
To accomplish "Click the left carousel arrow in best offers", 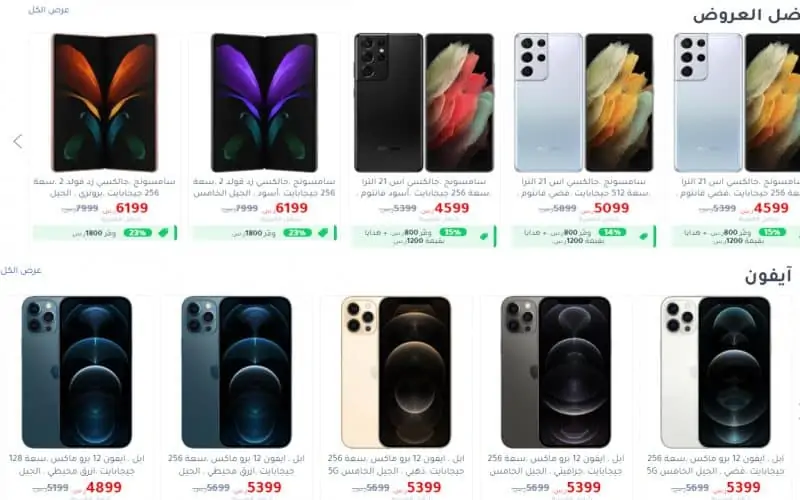I will click(18, 141).
